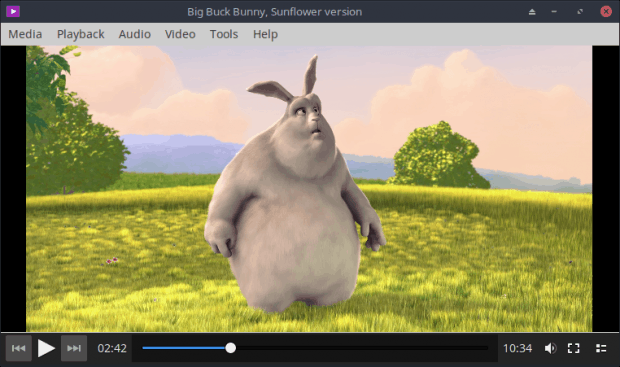
Task: Maximize the player window
Action: (x=580, y=12)
